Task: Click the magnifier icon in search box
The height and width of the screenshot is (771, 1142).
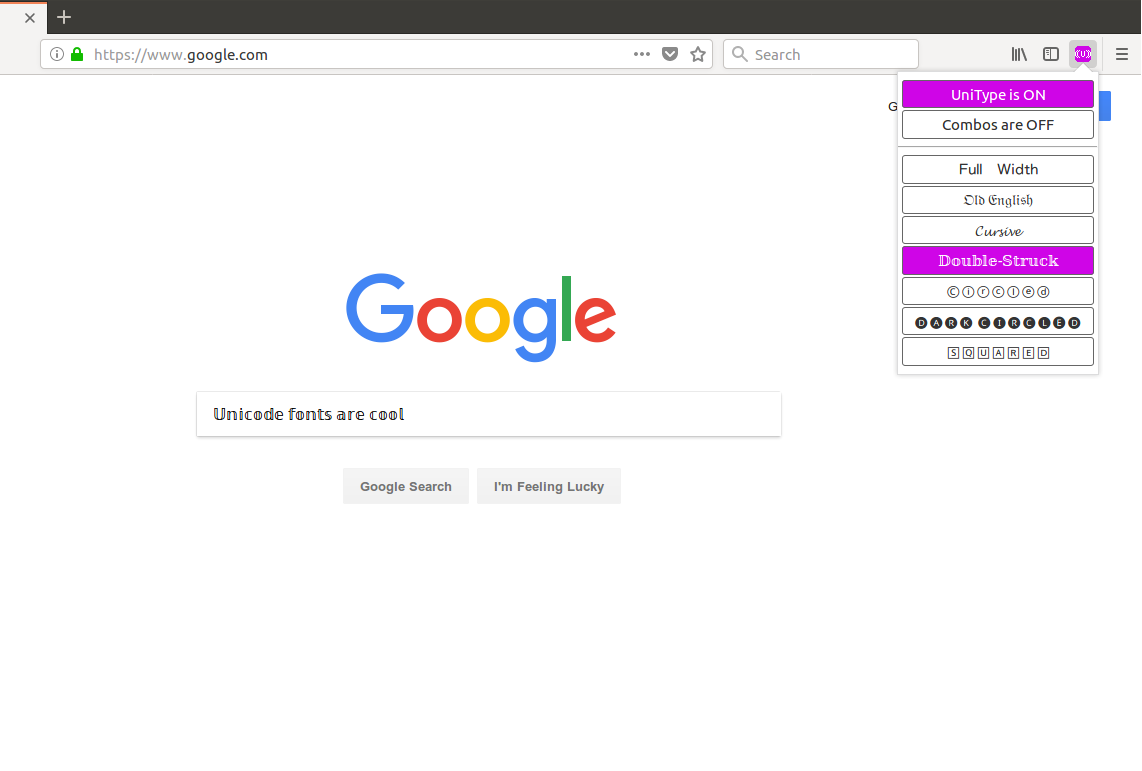Action: point(740,54)
